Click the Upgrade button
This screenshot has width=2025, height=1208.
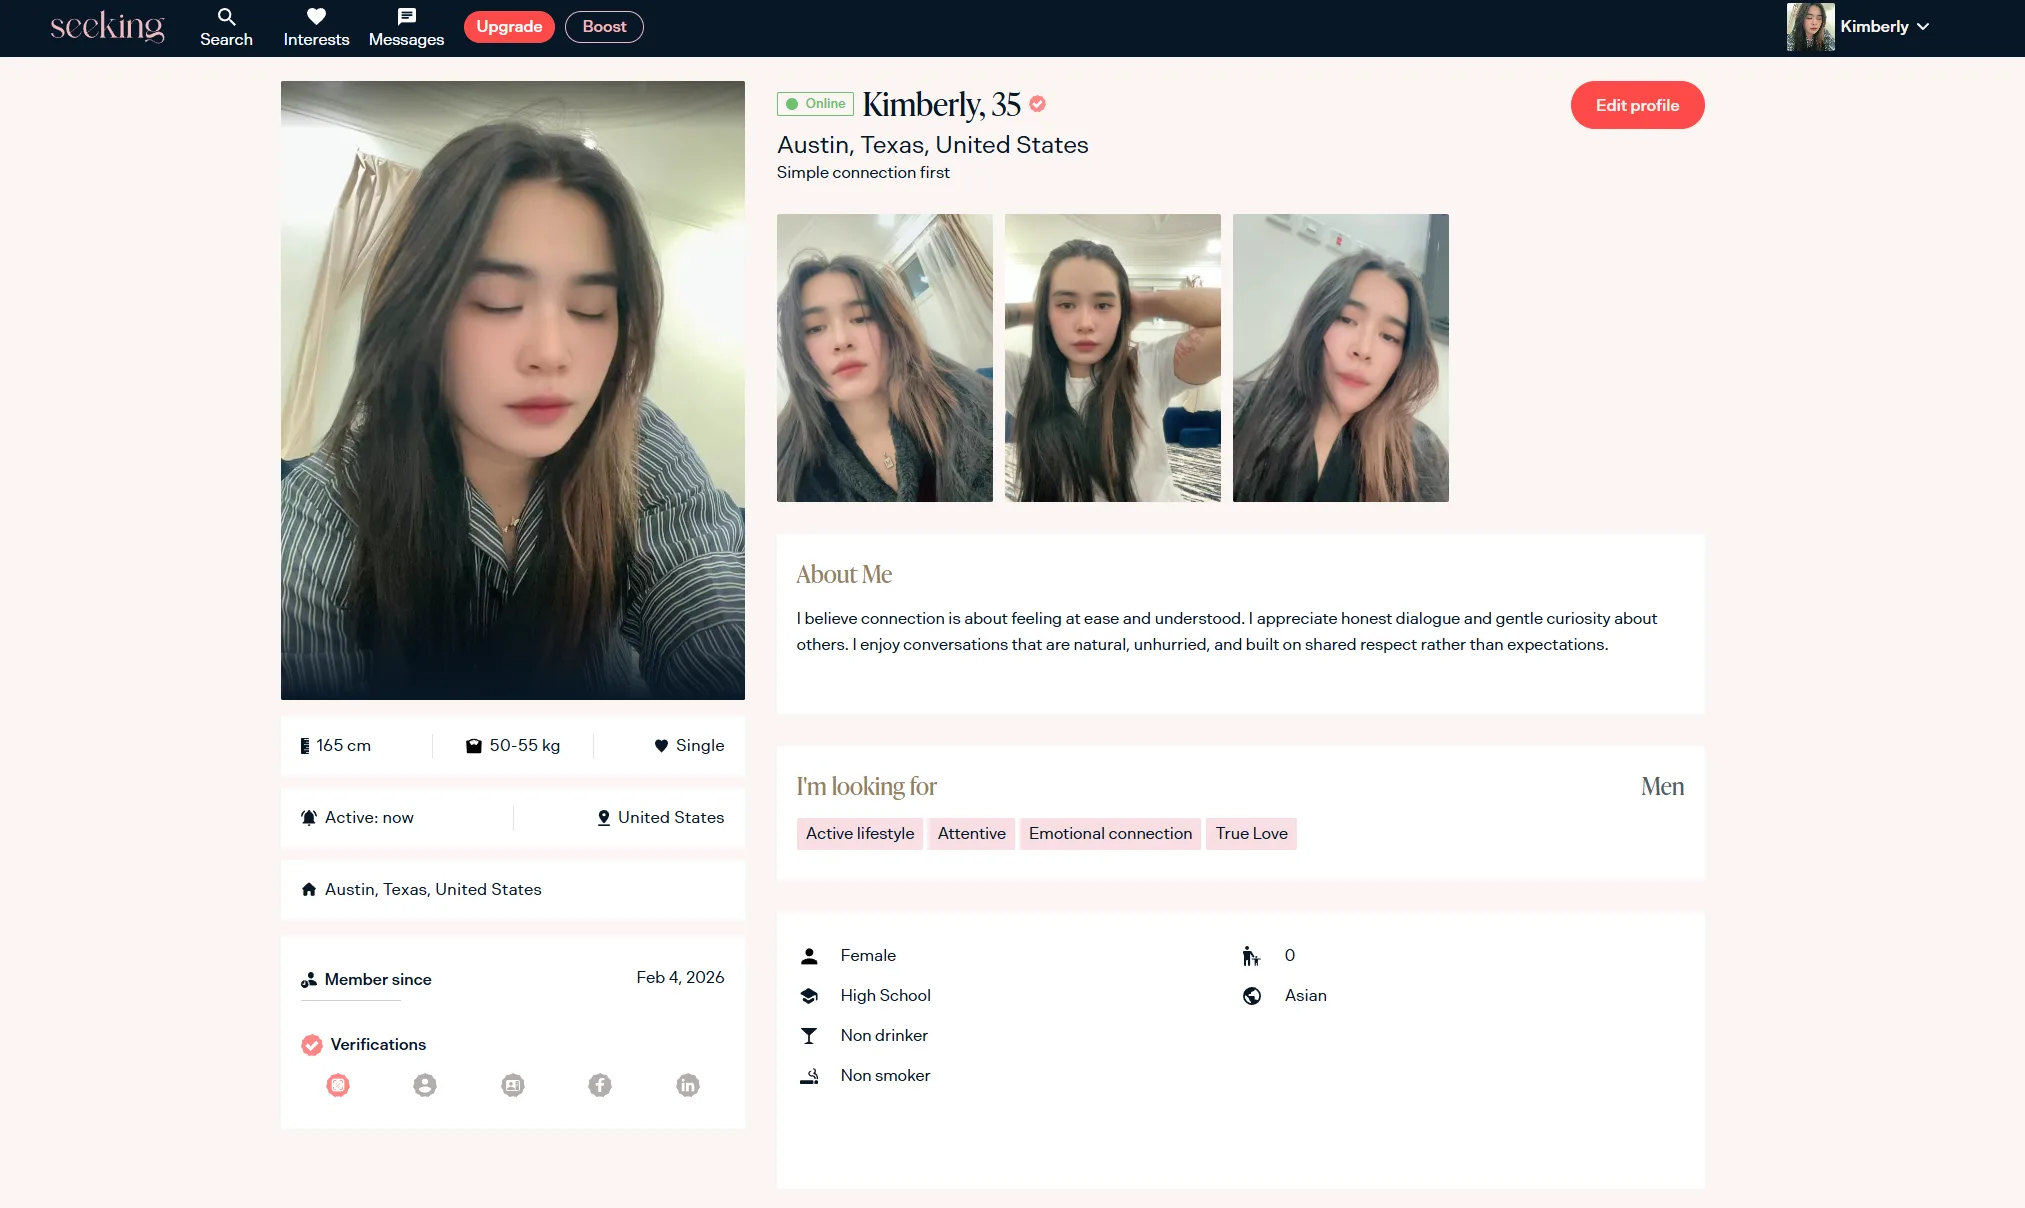click(509, 27)
